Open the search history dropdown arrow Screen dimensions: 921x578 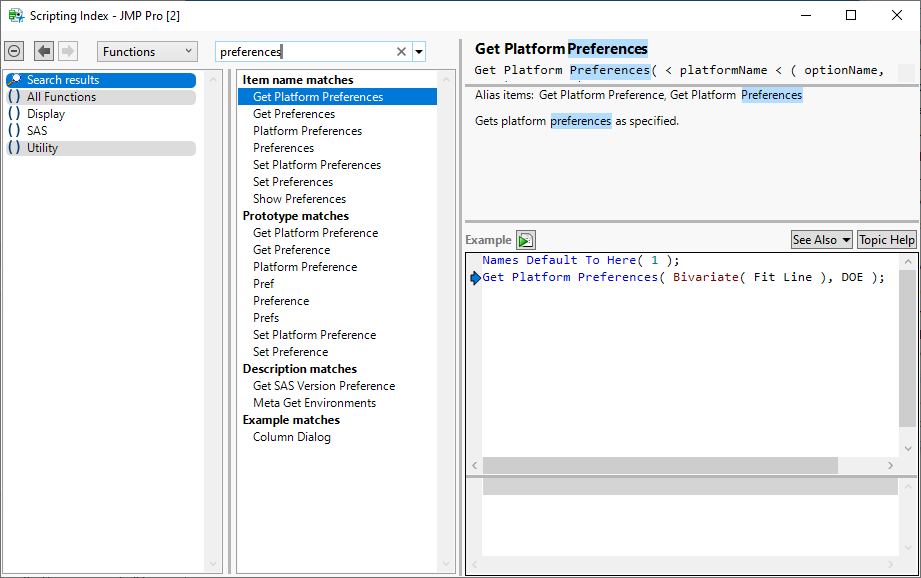pos(418,51)
